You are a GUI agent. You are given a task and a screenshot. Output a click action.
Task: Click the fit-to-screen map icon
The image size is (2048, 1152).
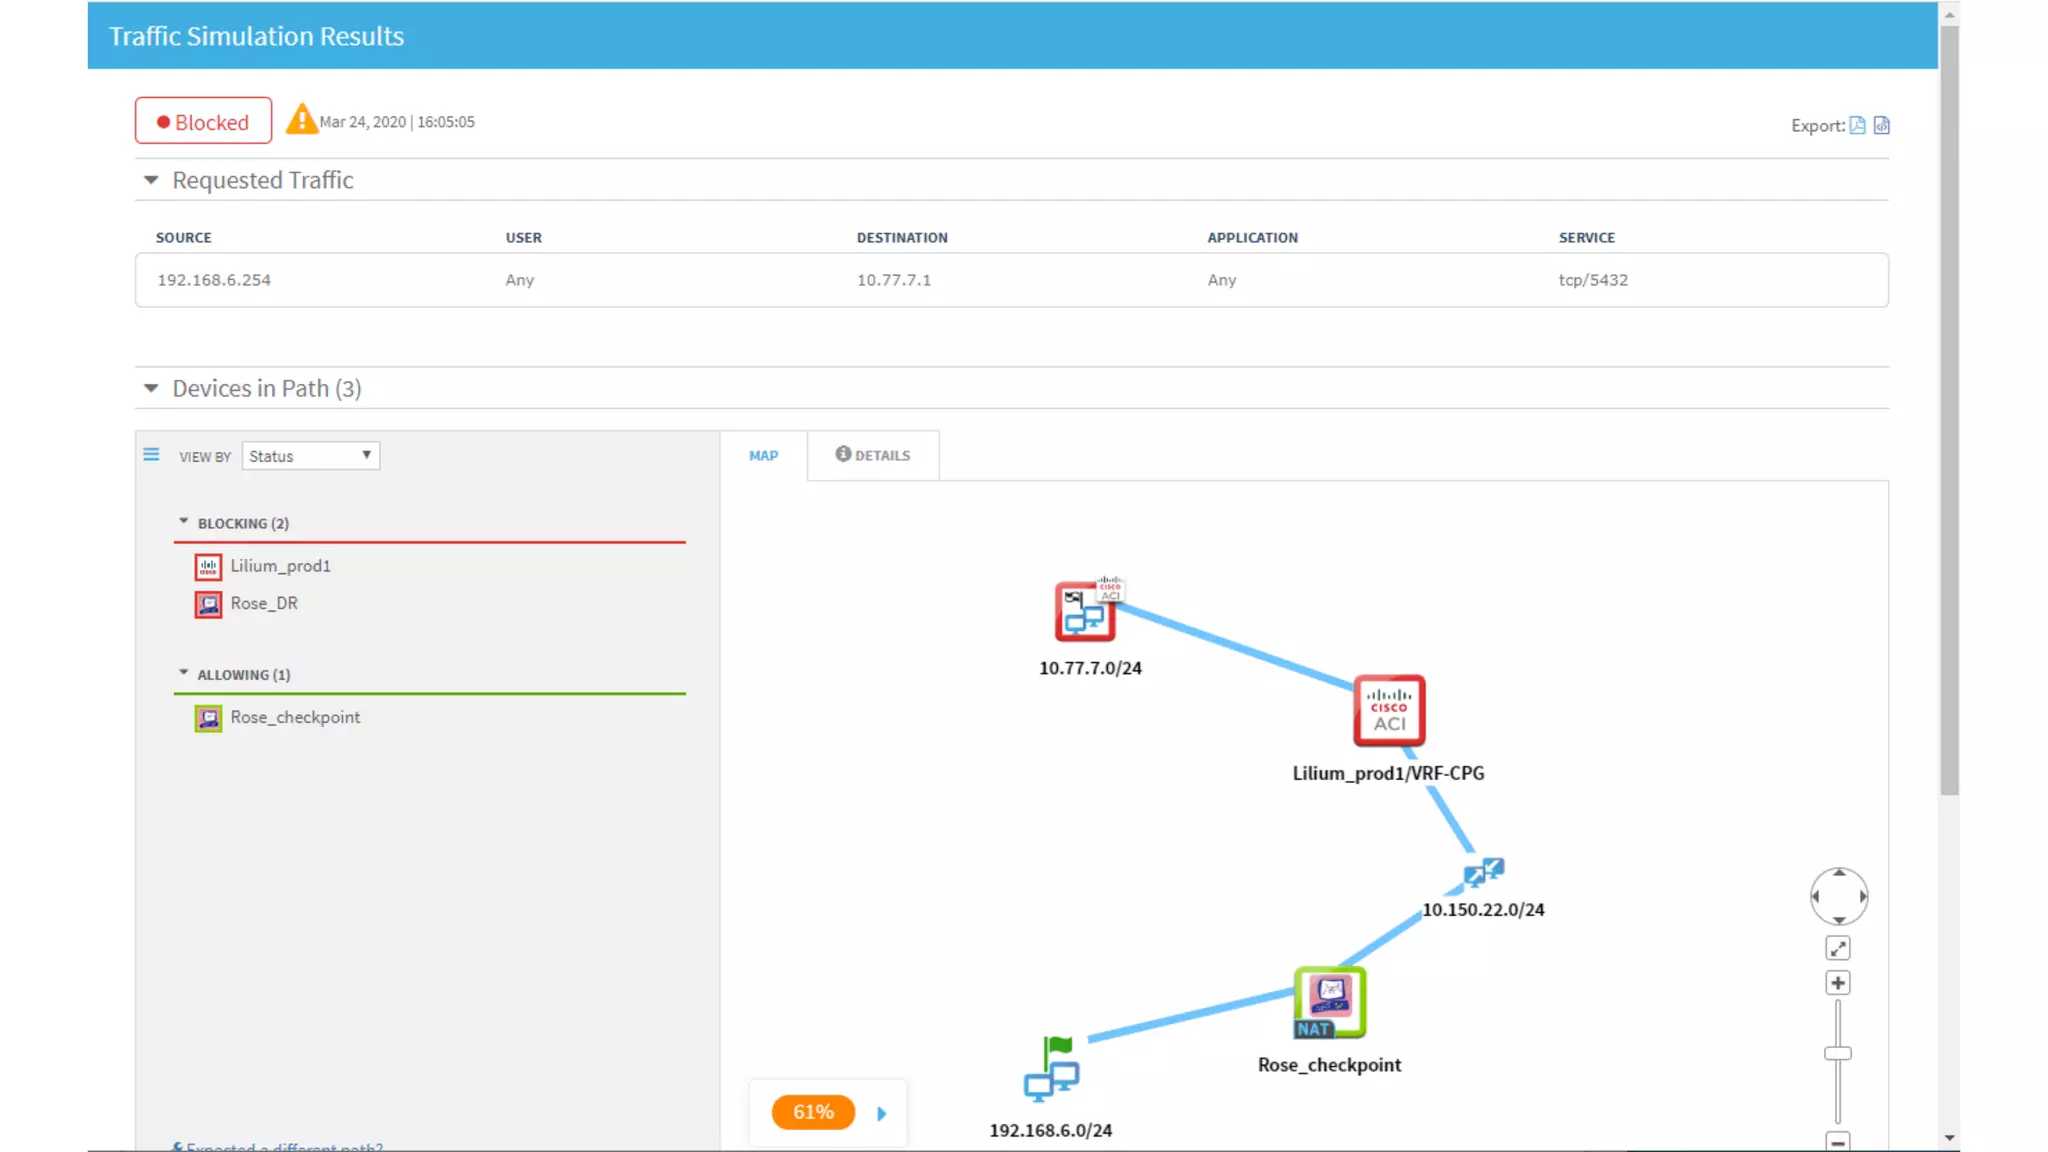[1838, 948]
